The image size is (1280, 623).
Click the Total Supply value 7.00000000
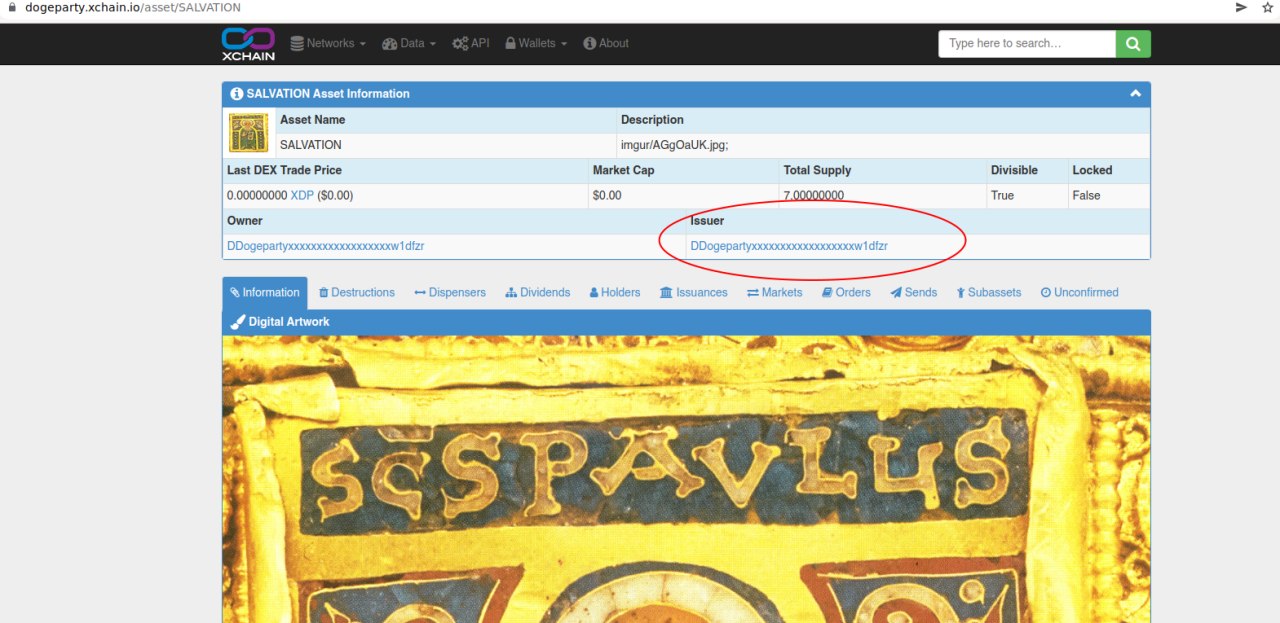[x=814, y=195]
